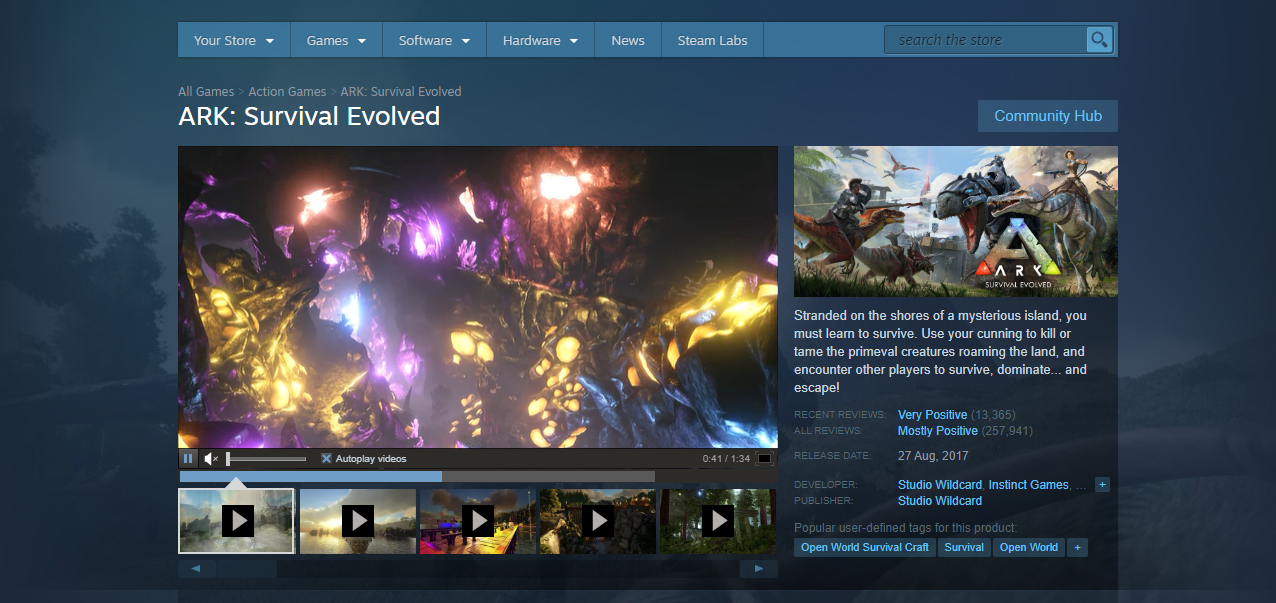Click the ARK: Survival Evolved page title
This screenshot has height=603, width=1276.
click(x=309, y=116)
